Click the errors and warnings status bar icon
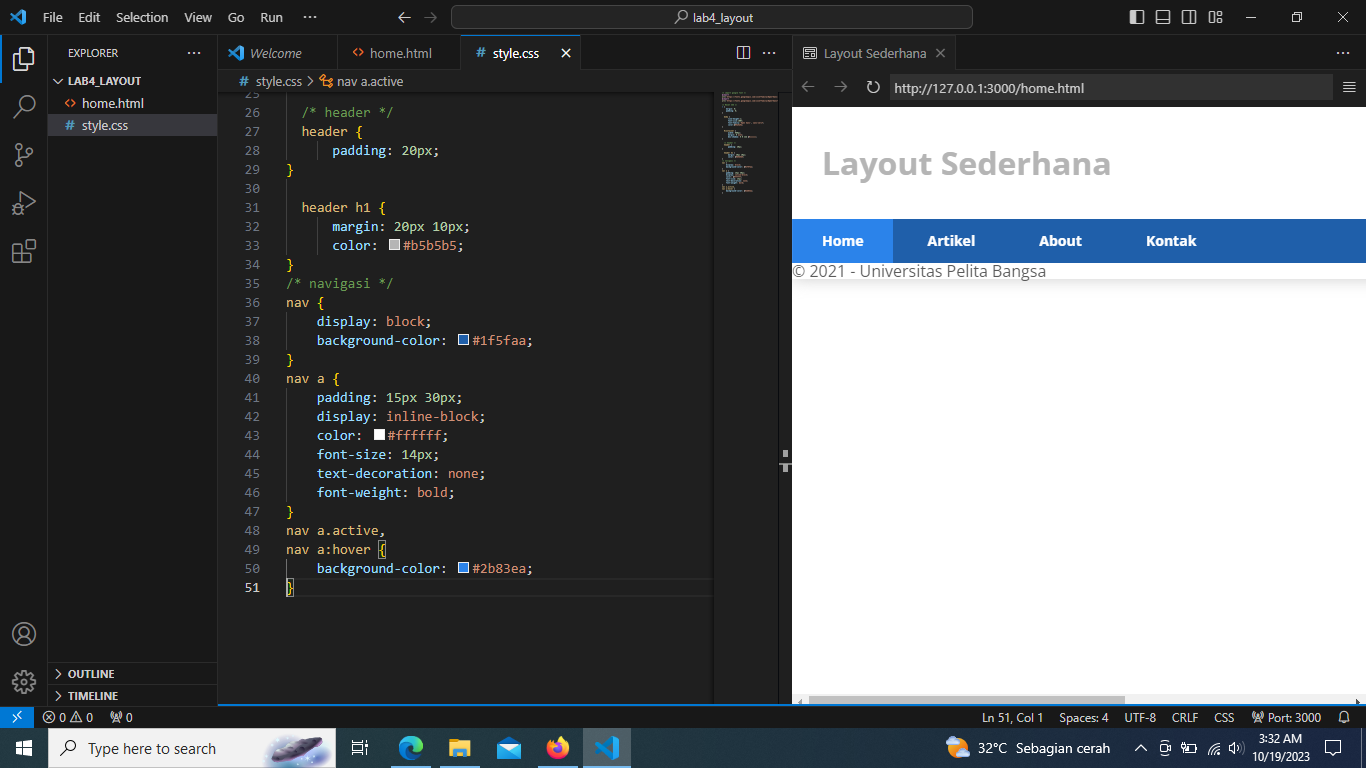 (x=68, y=717)
